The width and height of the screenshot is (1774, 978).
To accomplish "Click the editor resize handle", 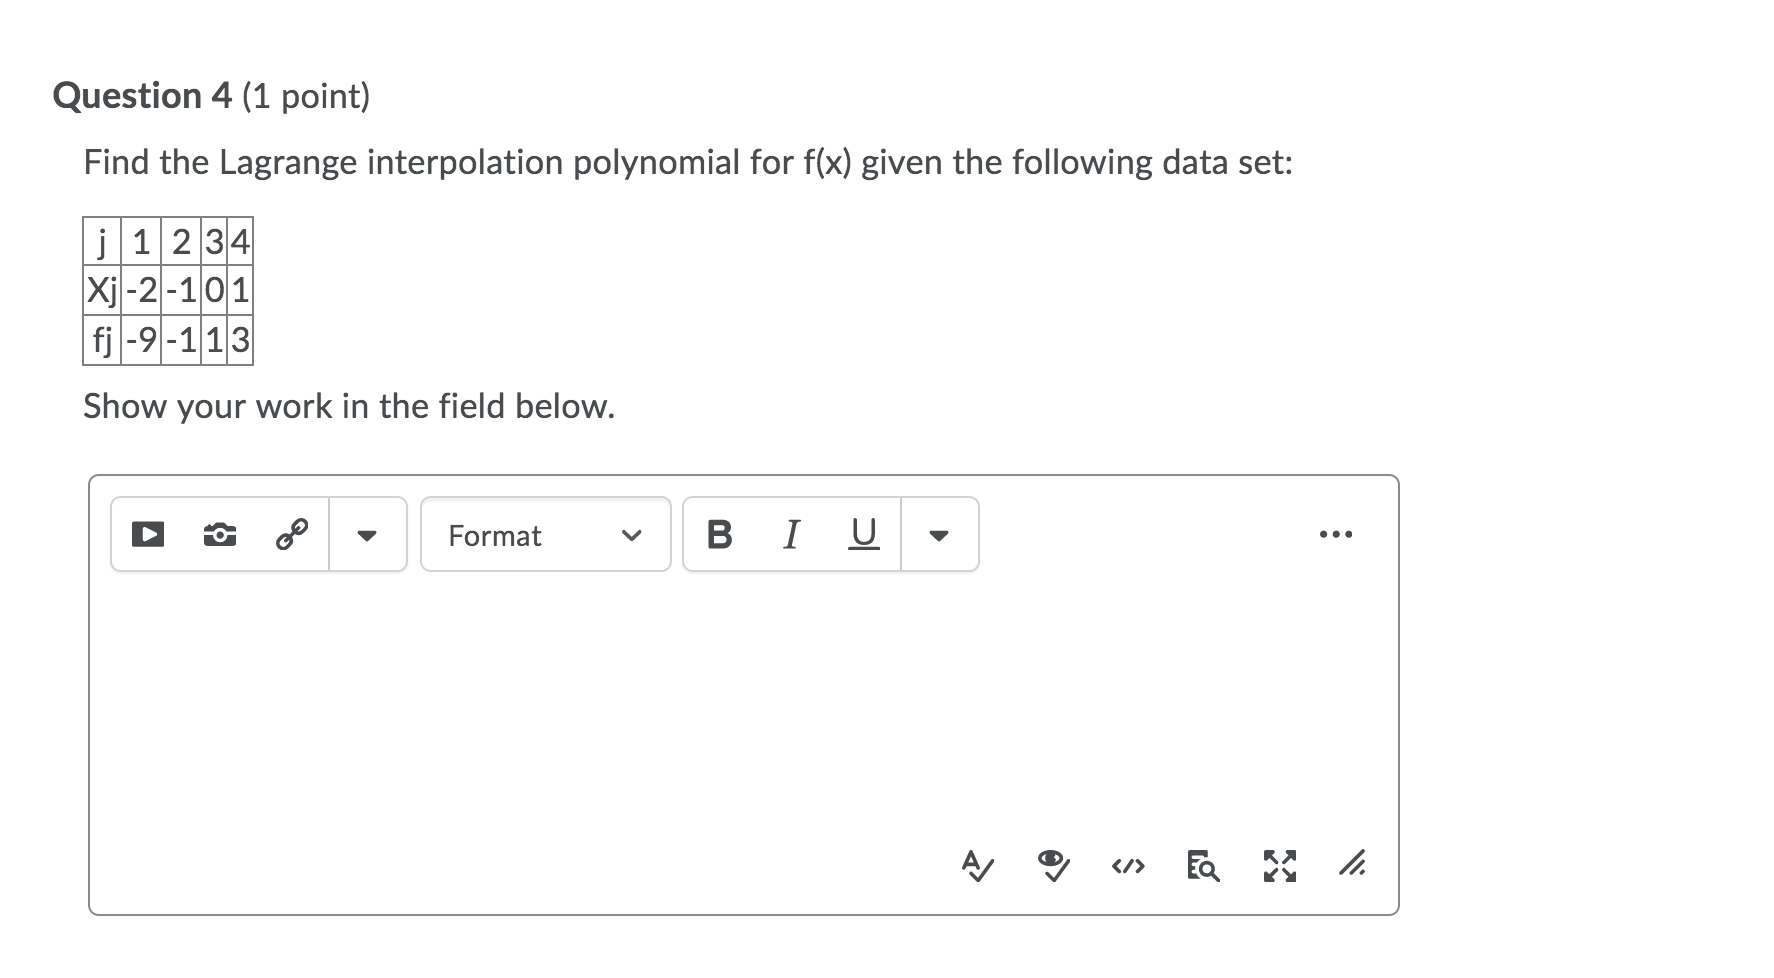I will pos(1353,865).
